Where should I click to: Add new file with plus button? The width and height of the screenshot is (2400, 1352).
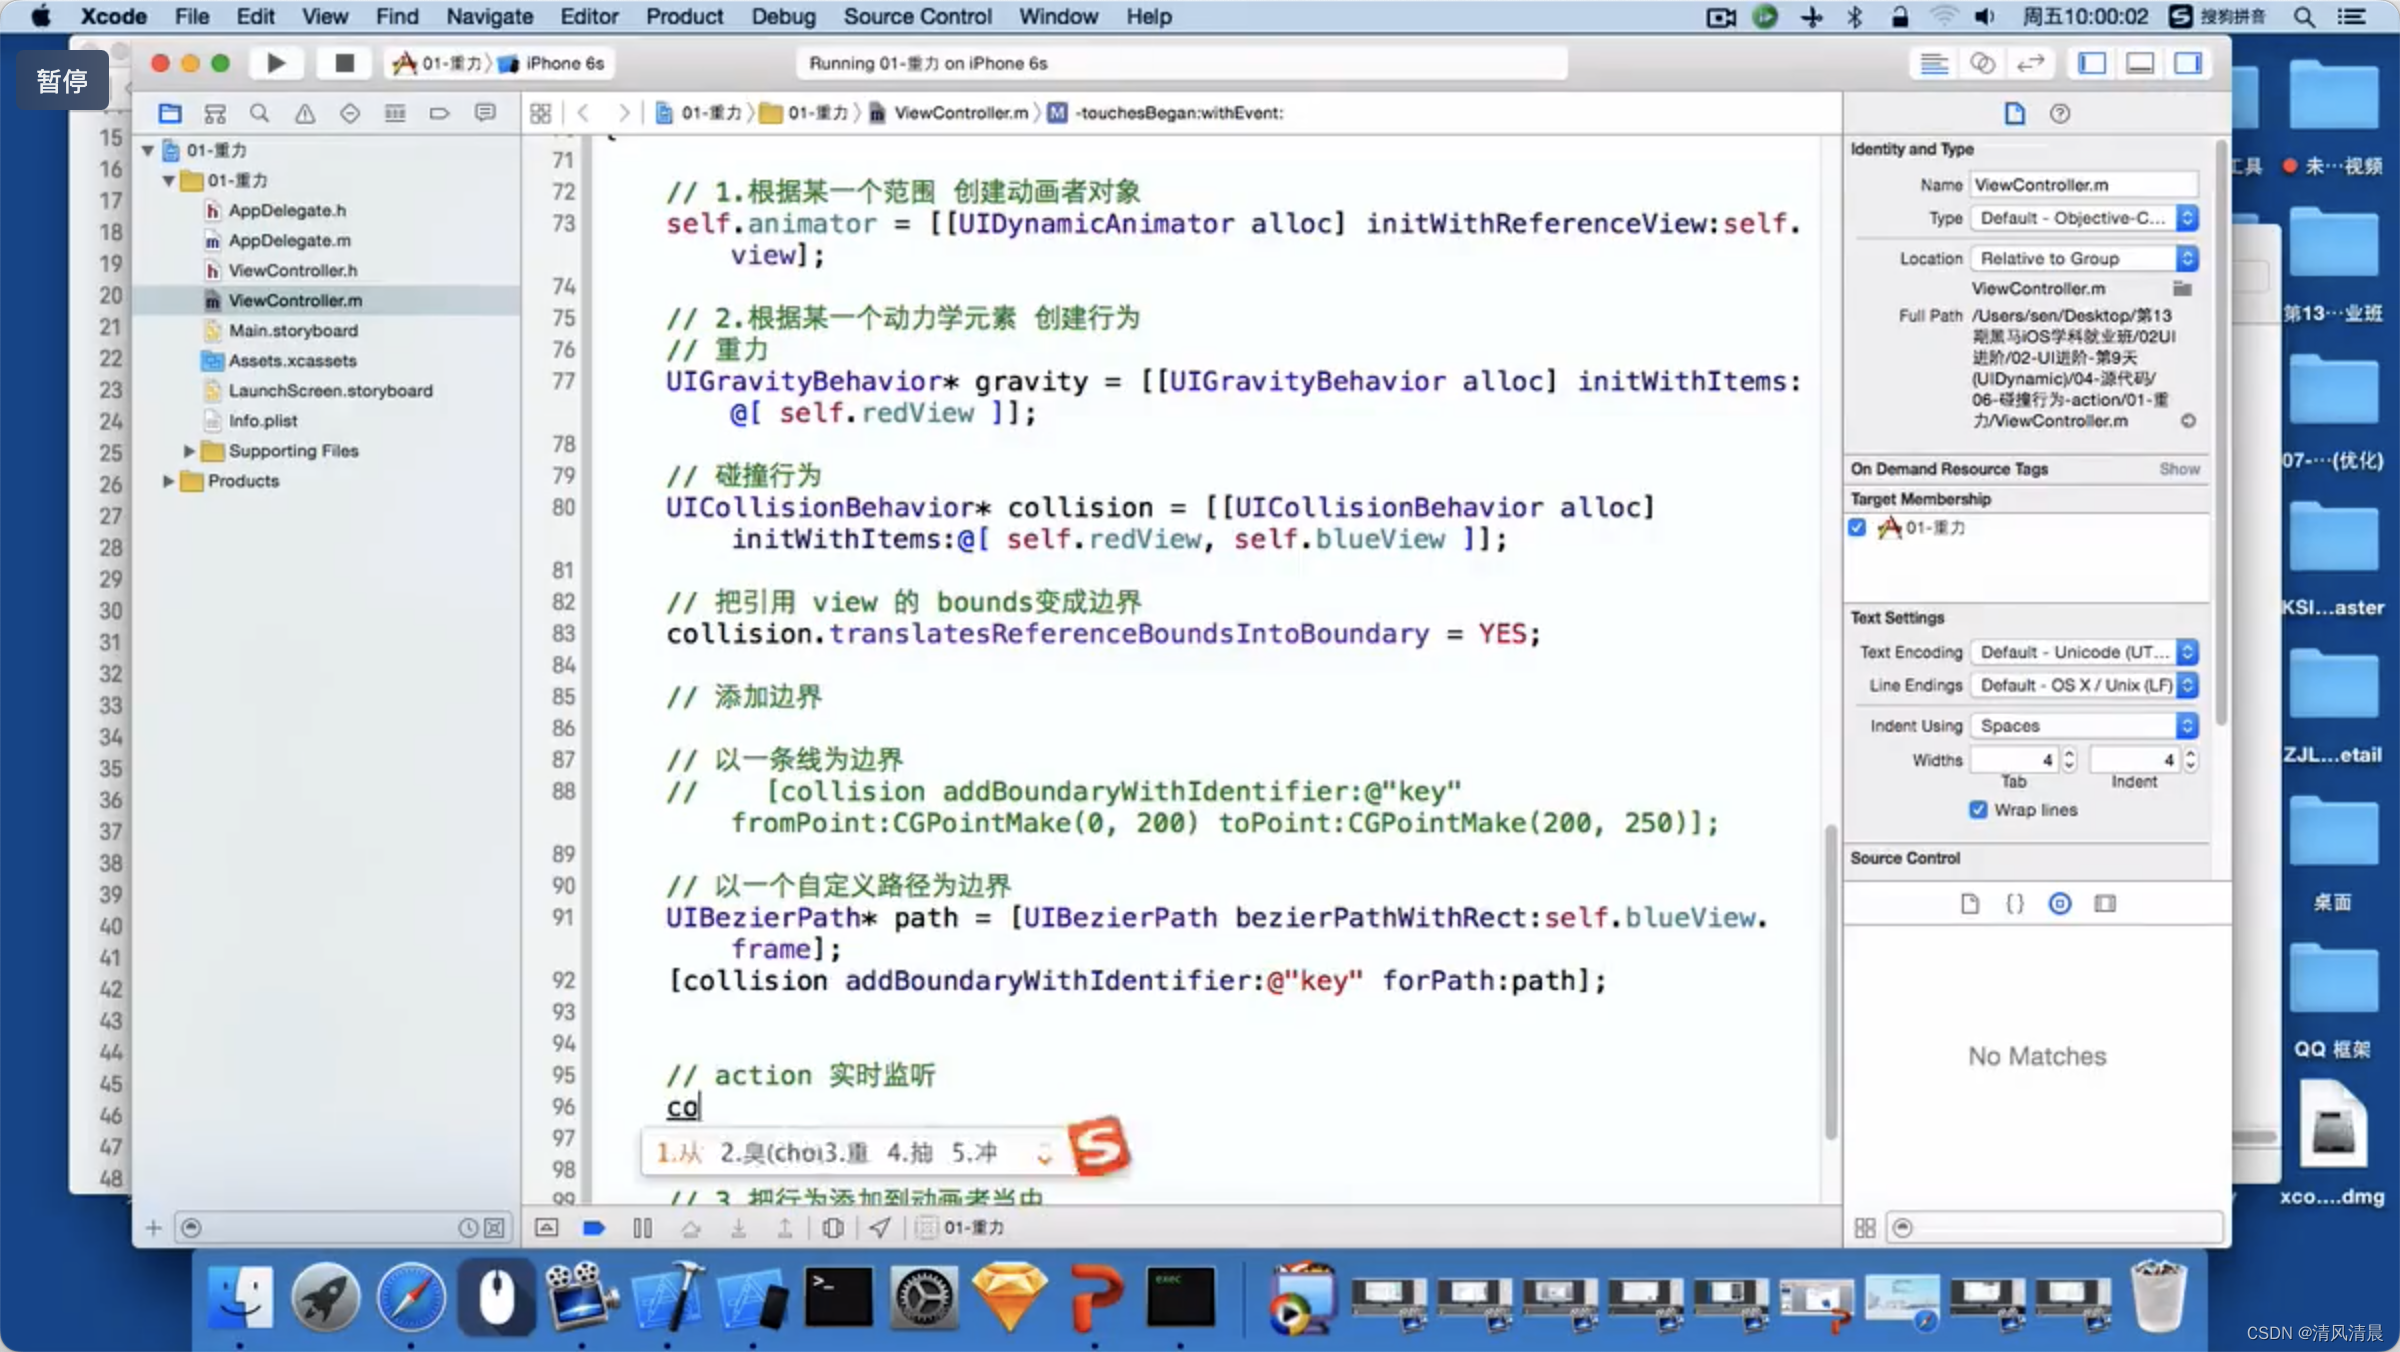(x=153, y=1228)
